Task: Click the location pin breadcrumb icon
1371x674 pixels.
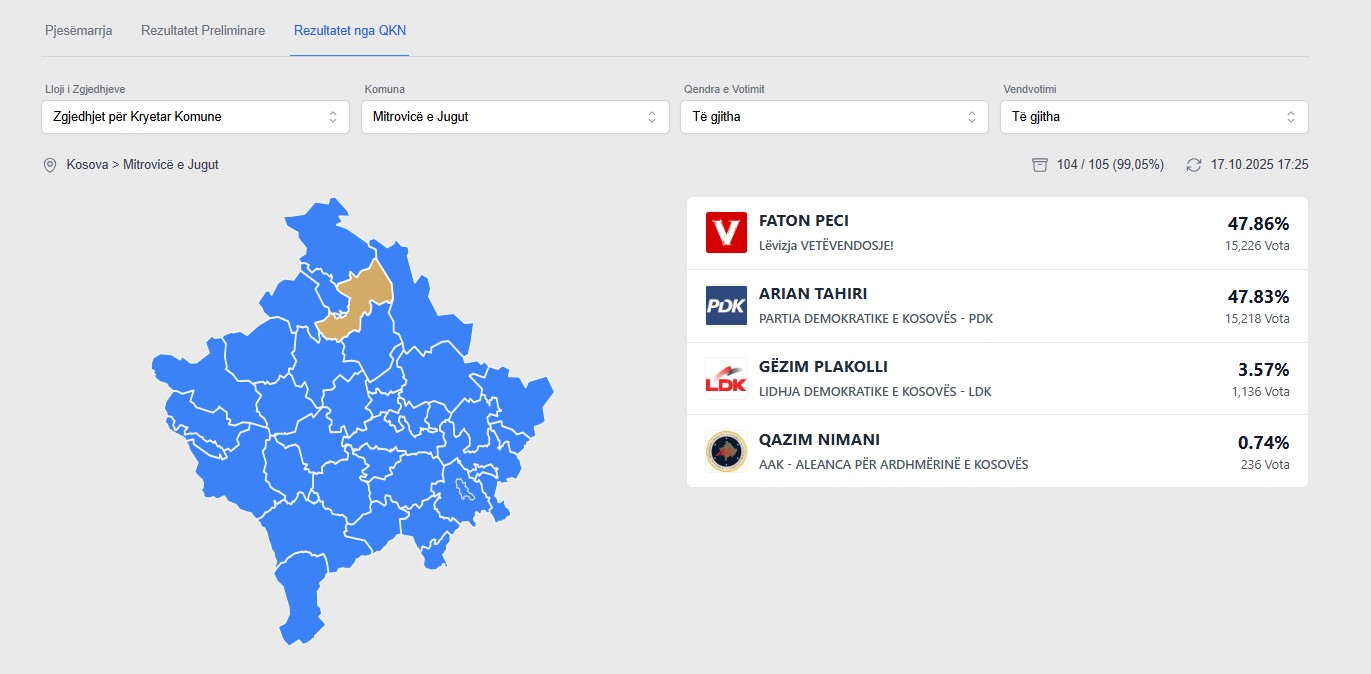Action: pos(50,165)
